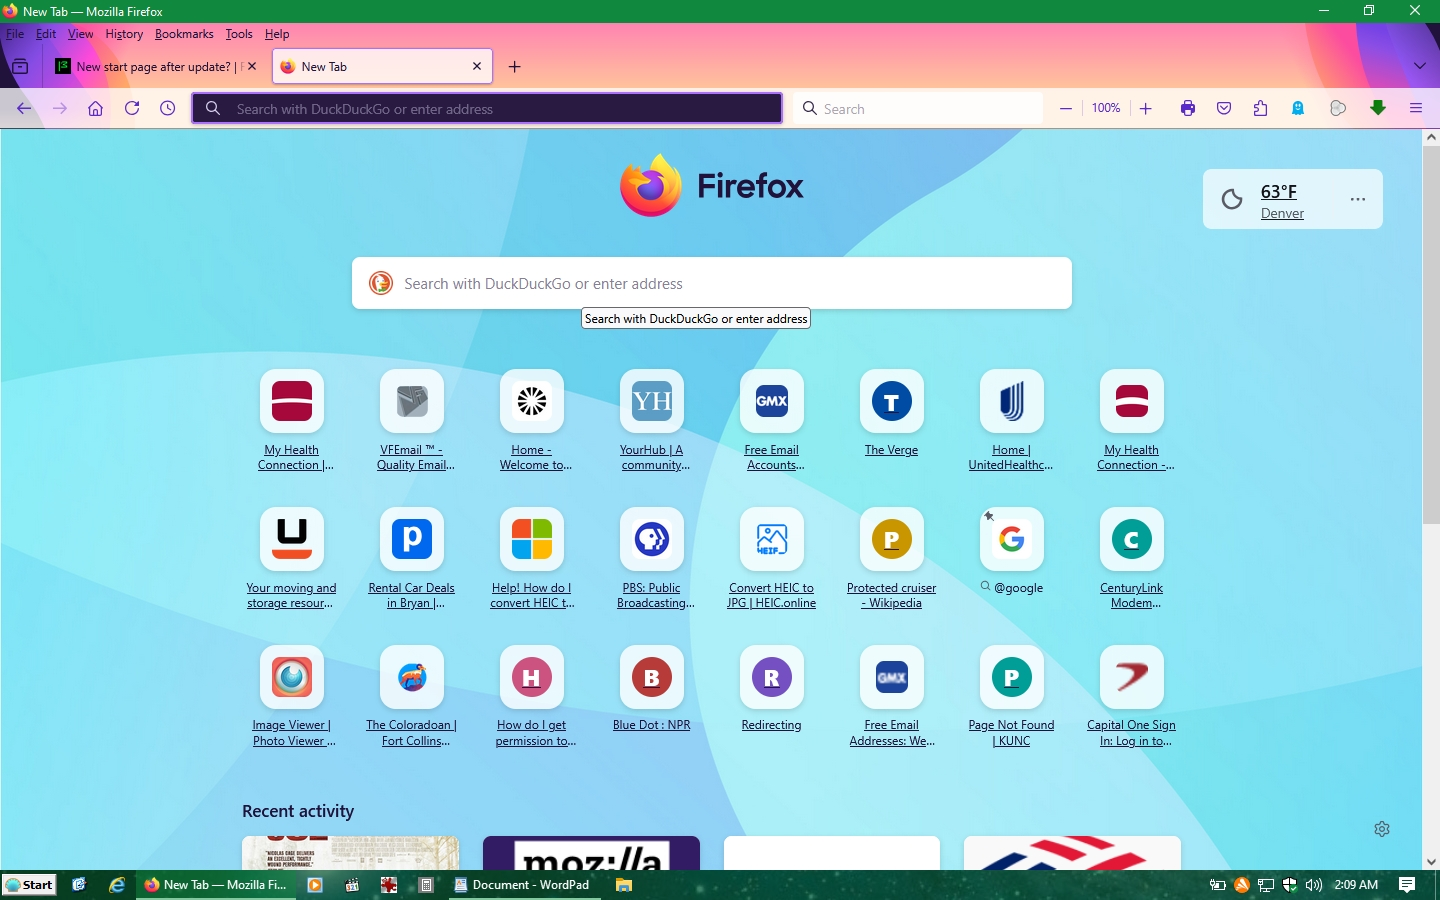1440x900 pixels.
Task: Open the Windows Start button
Action: [29, 885]
